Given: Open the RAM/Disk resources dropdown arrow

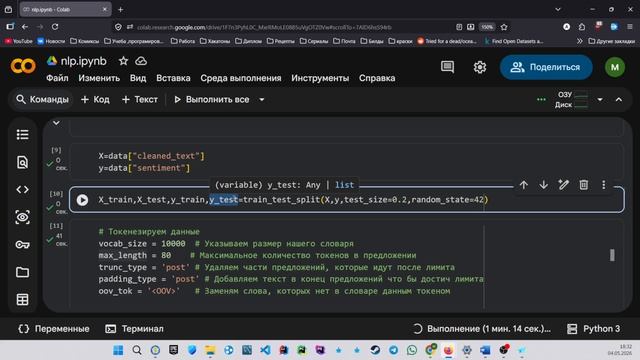Looking at the screenshot, I should pyautogui.click(x=600, y=100).
